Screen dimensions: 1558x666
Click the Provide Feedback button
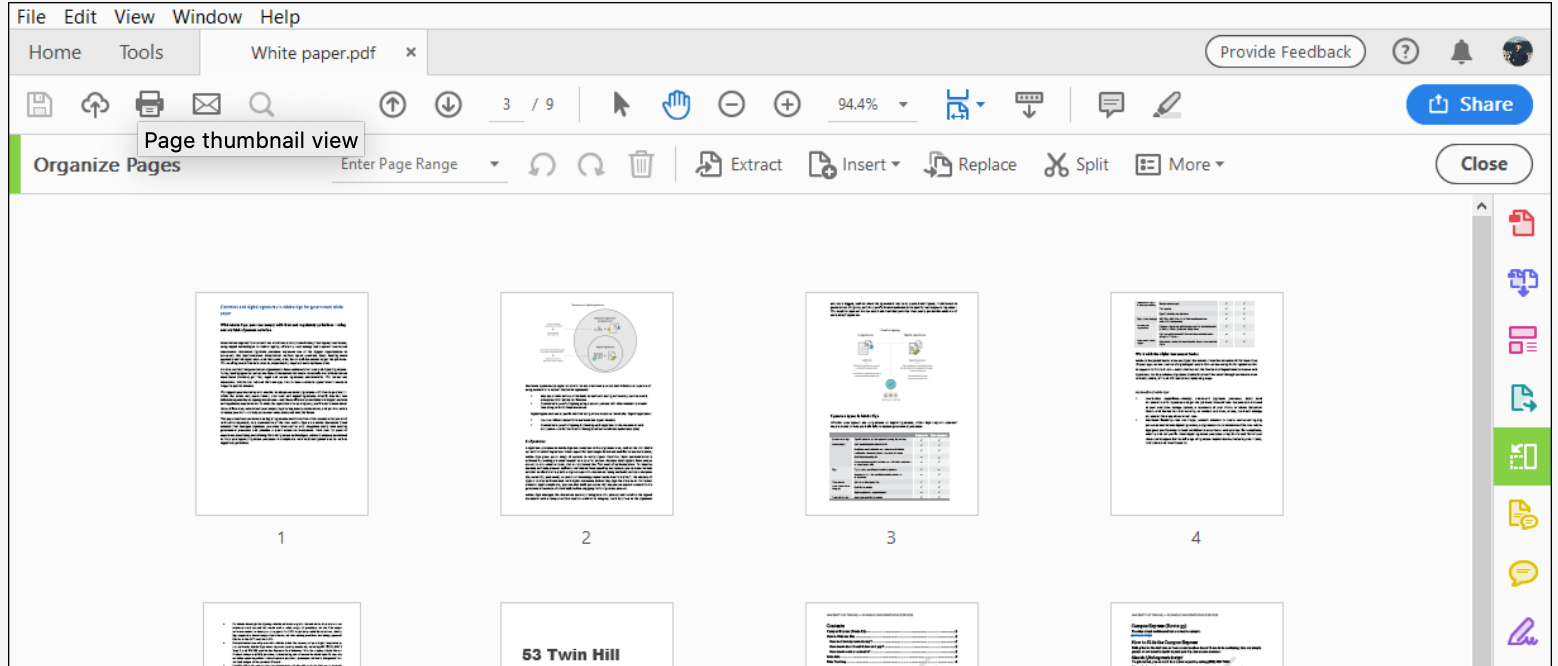coord(1285,51)
